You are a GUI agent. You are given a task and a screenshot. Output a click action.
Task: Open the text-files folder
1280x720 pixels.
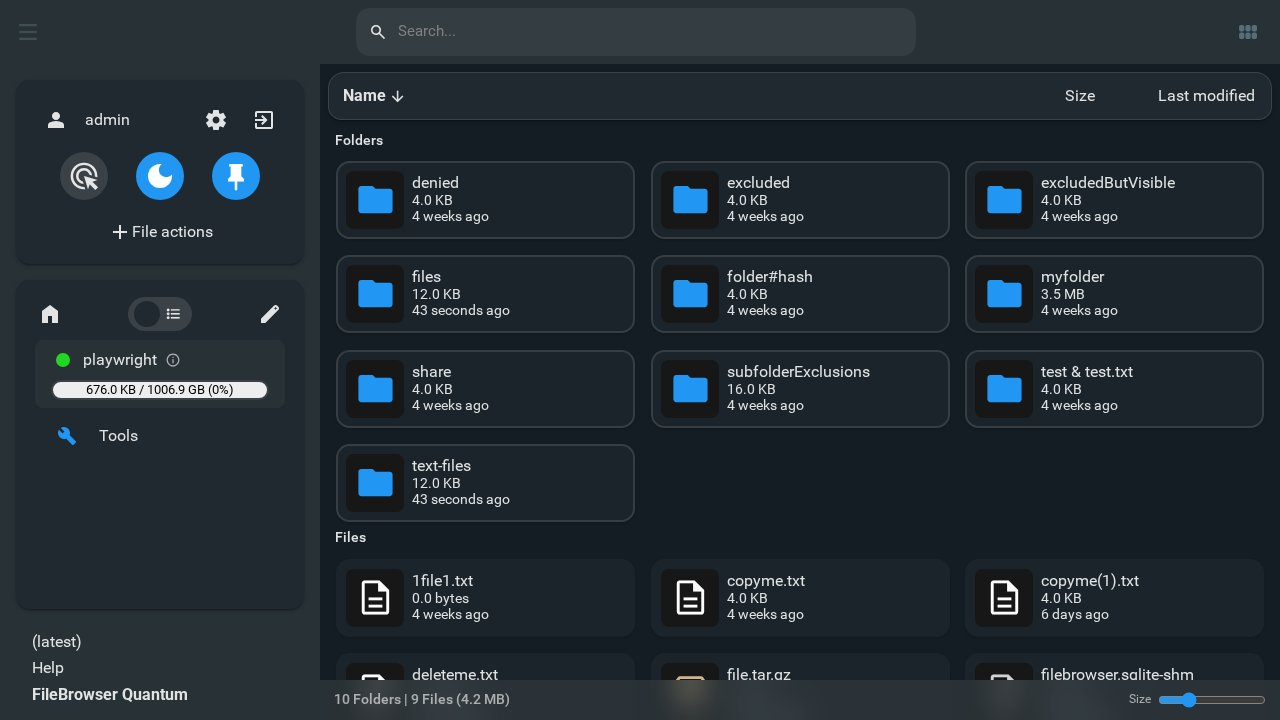pyautogui.click(x=485, y=483)
